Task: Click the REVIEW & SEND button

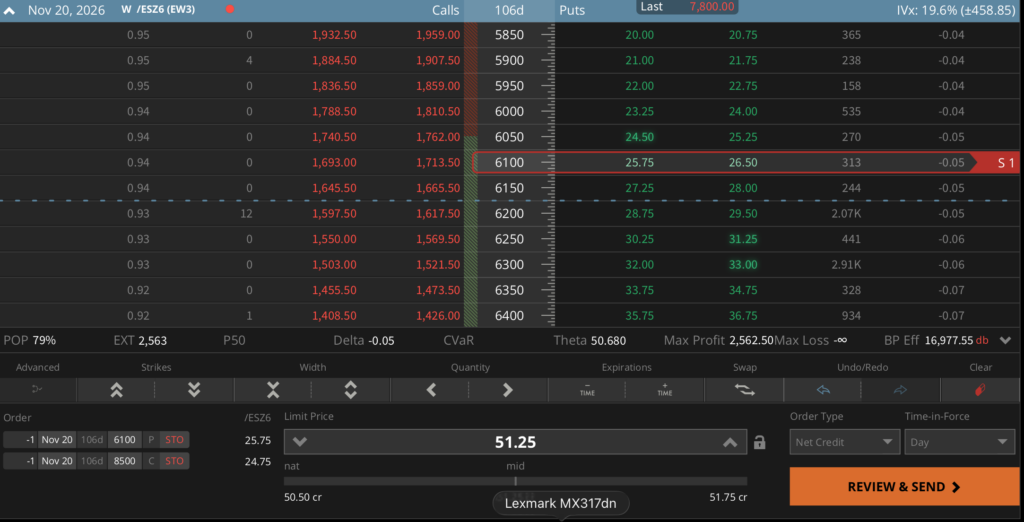Action: coord(904,487)
